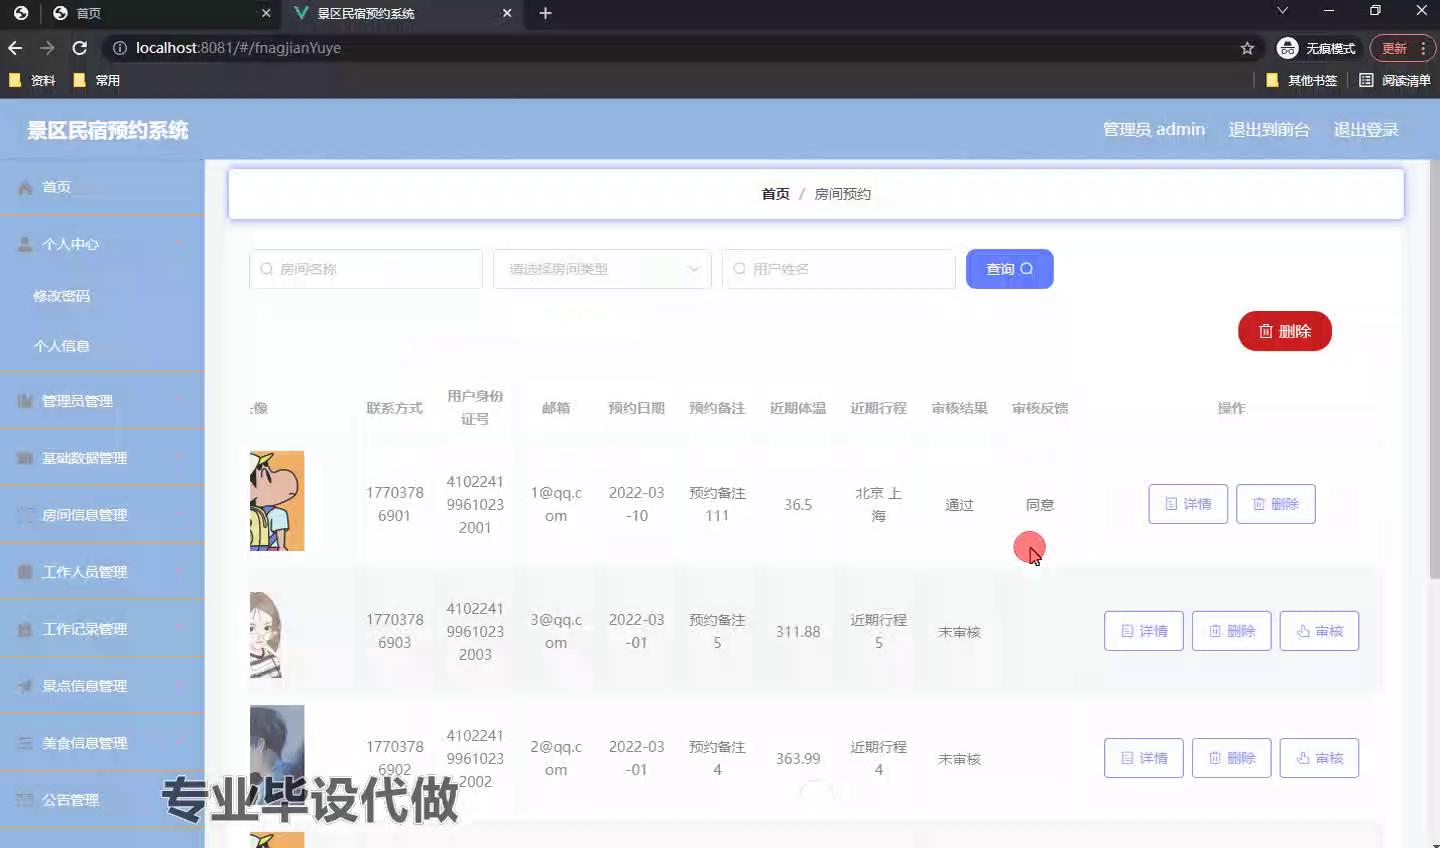The image size is (1440, 848).
Task: Click the 房间名称 search input field
Action: 366,269
